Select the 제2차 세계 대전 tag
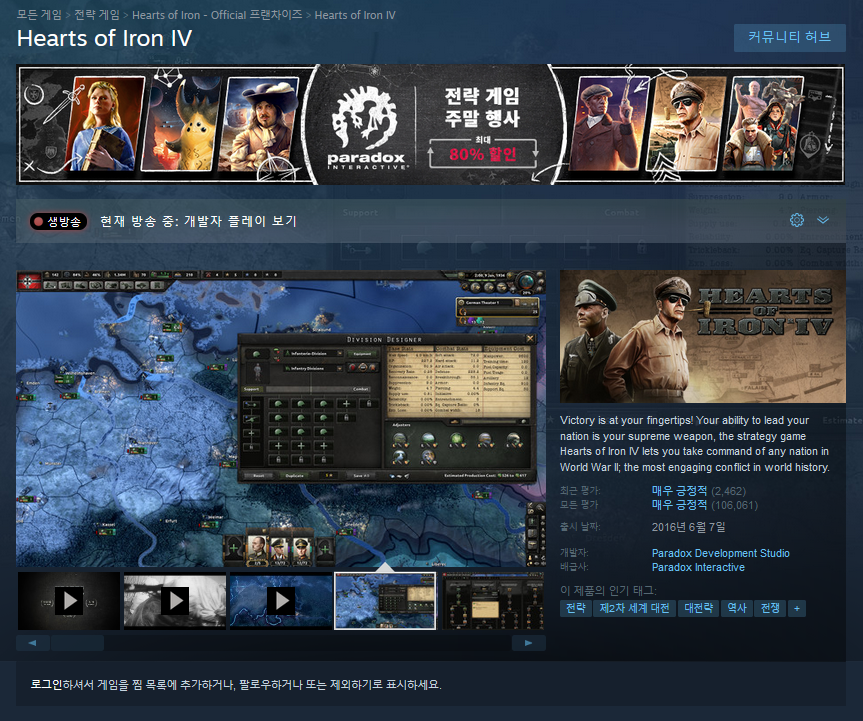 click(x=634, y=608)
